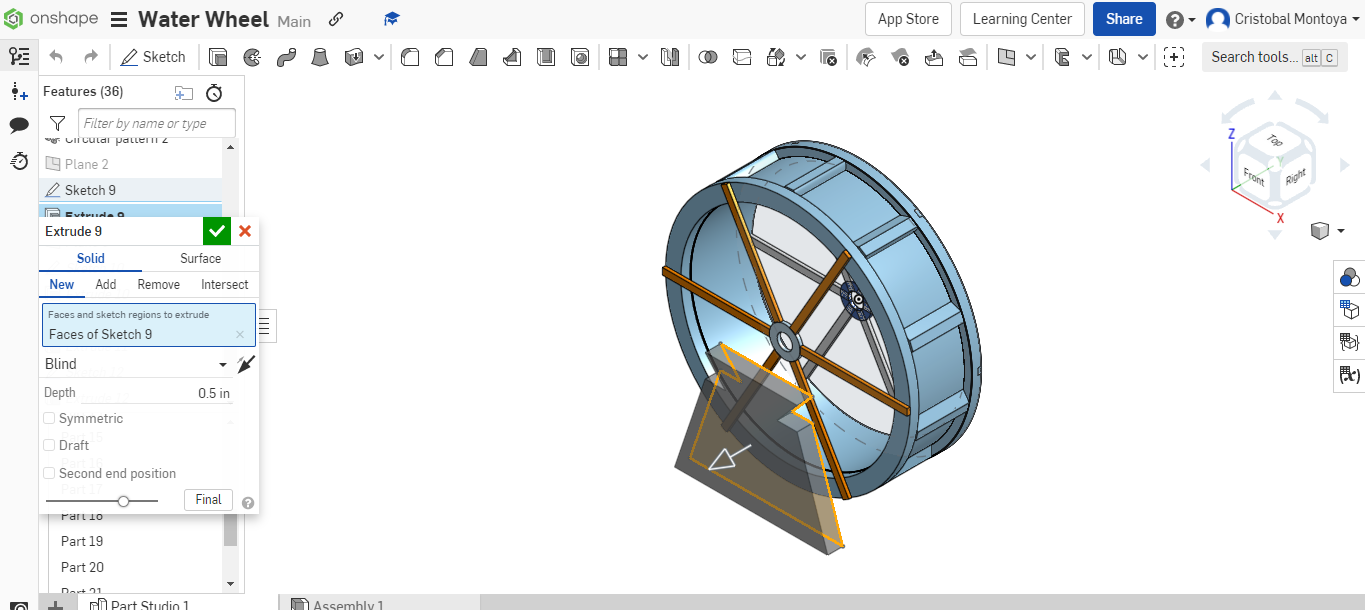Click the Share button
The image size is (1365, 610).
(x=1124, y=19)
